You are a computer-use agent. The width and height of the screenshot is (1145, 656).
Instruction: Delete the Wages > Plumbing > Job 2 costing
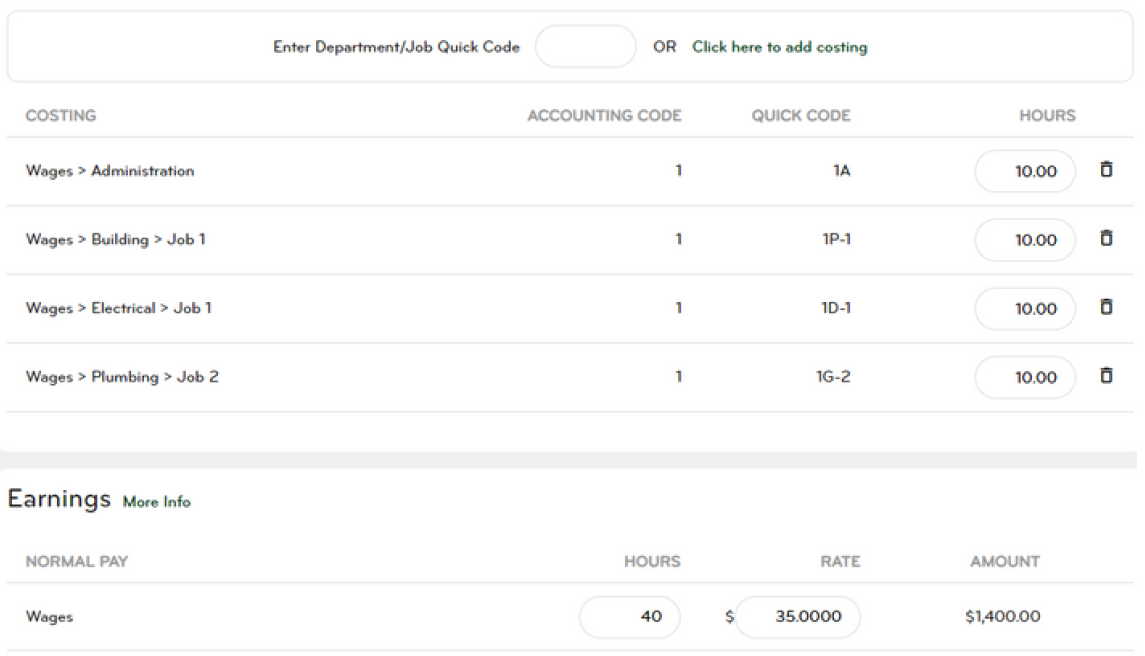coord(1106,377)
